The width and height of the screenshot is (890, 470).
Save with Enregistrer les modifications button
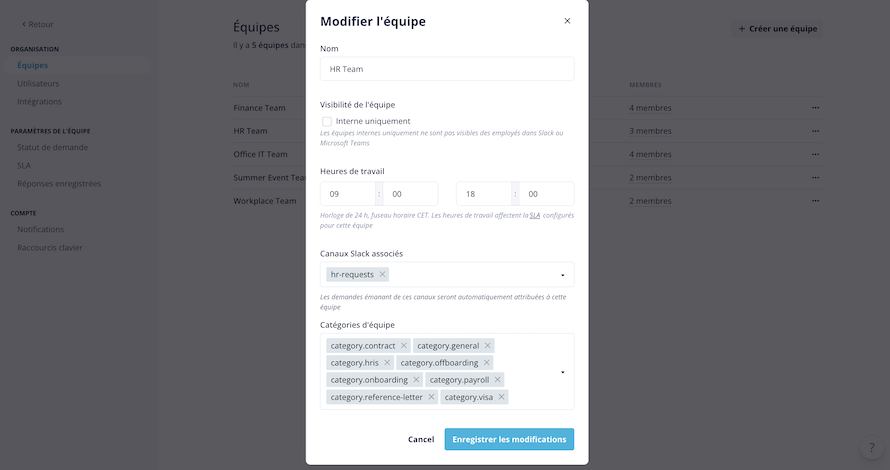tap(509, 439)
